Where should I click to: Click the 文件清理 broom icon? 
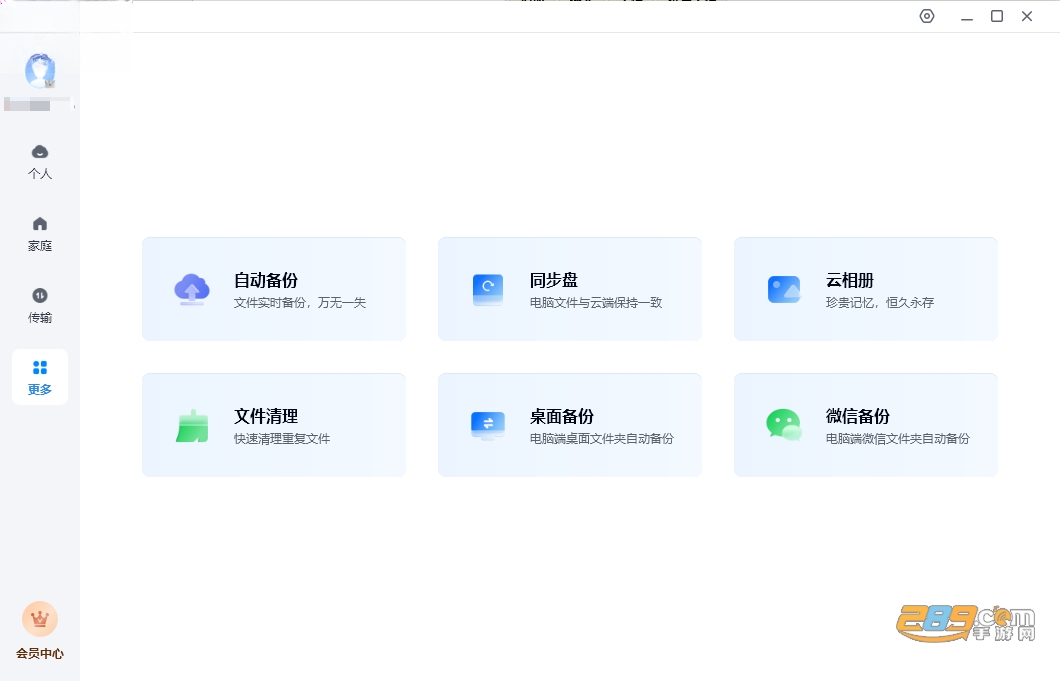click(192, 426)
